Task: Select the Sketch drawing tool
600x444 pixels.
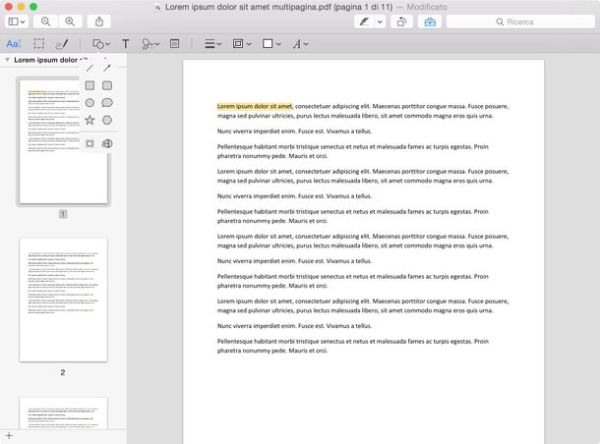Action: click(x=62, y=44)
